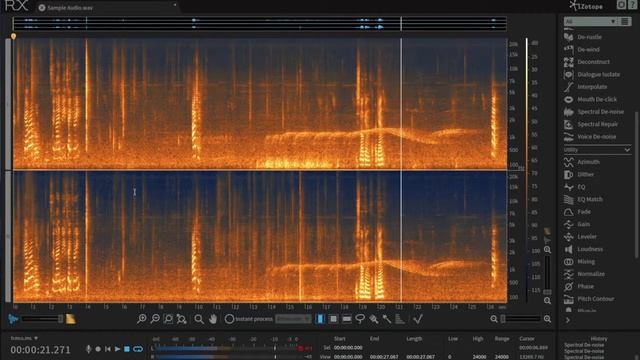The height and width of the screenshot is (360, 640).
Task: Open the Leveler module
Action: (x=581, y=237)
